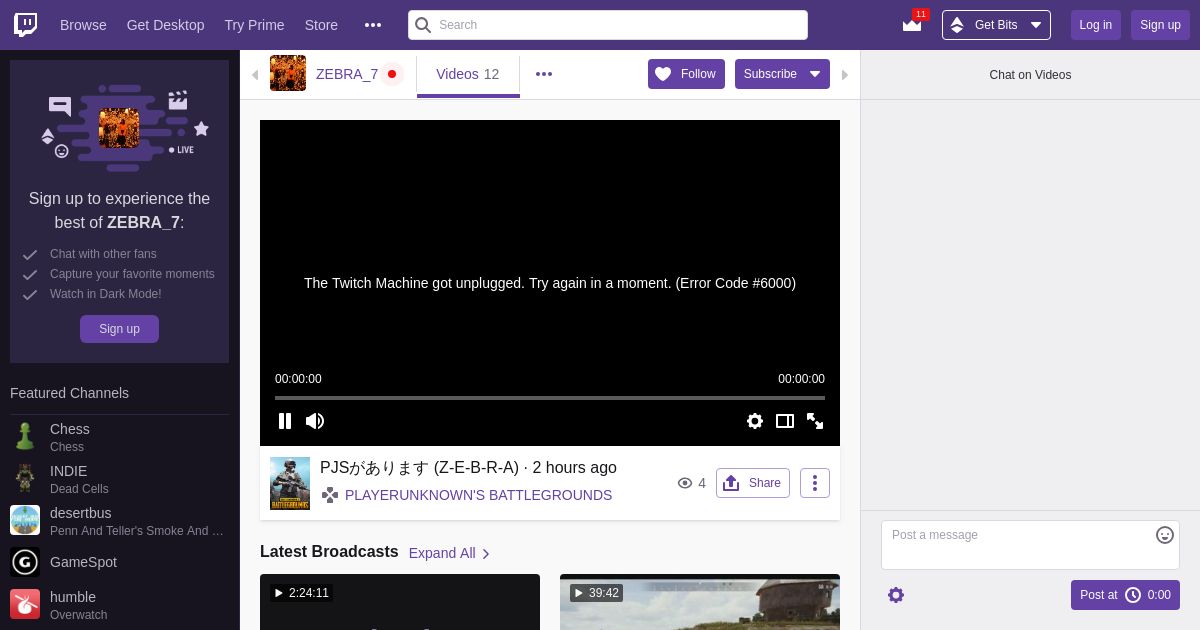Open the chat emote picker smiley

tap(1165, 535)
